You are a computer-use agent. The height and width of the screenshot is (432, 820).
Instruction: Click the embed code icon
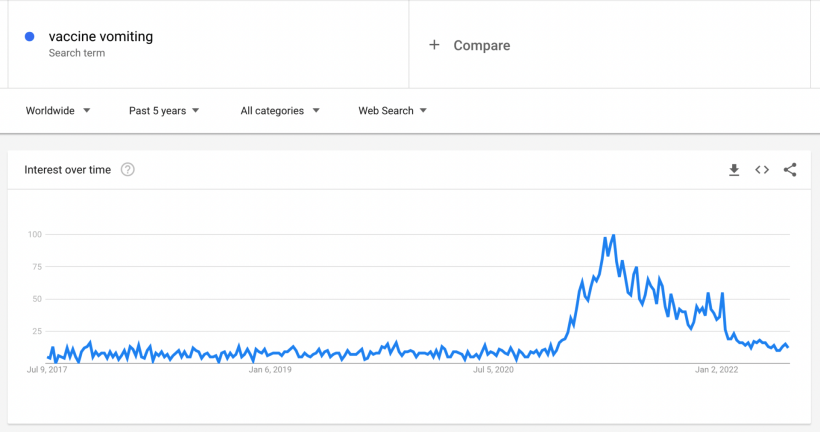[x=762, y=170]
